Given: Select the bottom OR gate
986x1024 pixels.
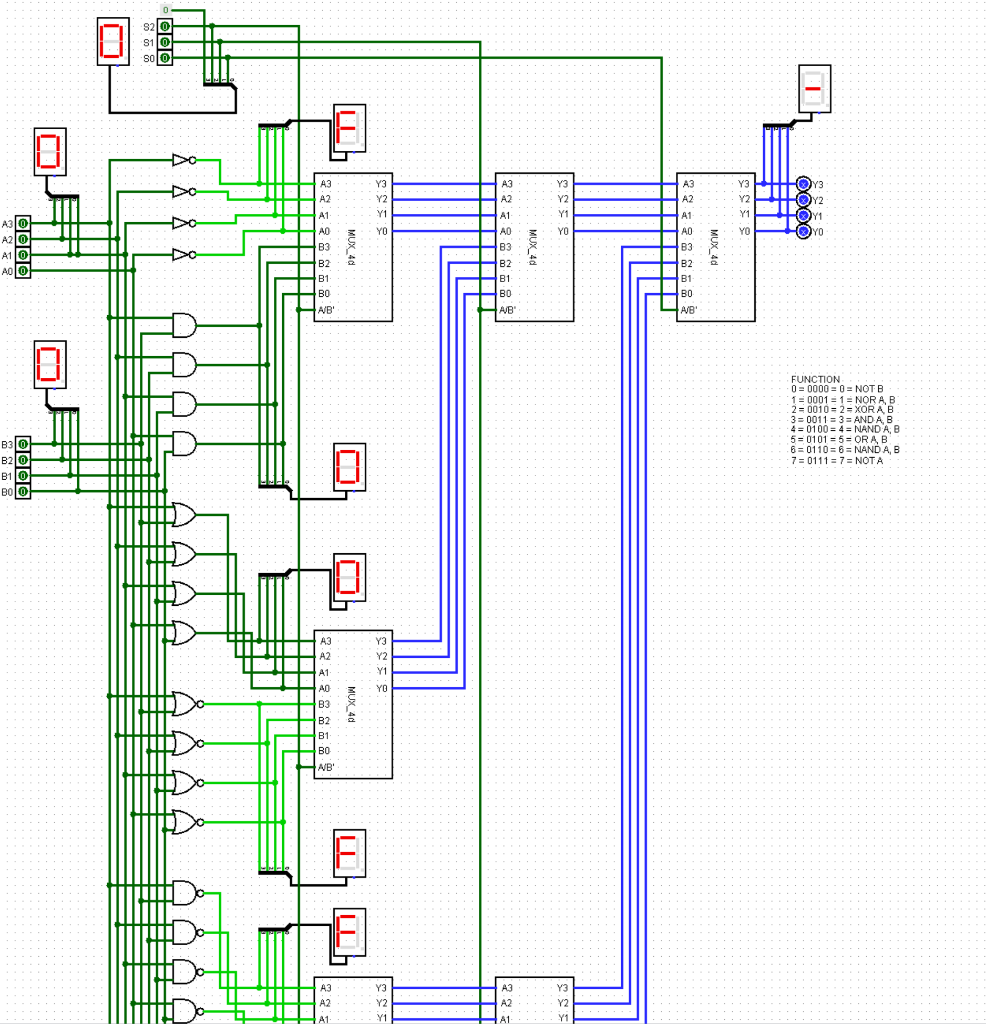Looking at the screenshot, I should point(184,633).
